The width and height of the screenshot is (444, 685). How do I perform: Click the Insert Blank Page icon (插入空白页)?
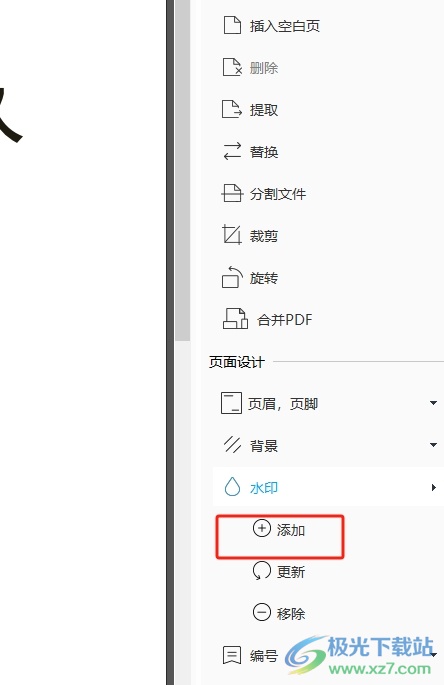pos(232,25)
